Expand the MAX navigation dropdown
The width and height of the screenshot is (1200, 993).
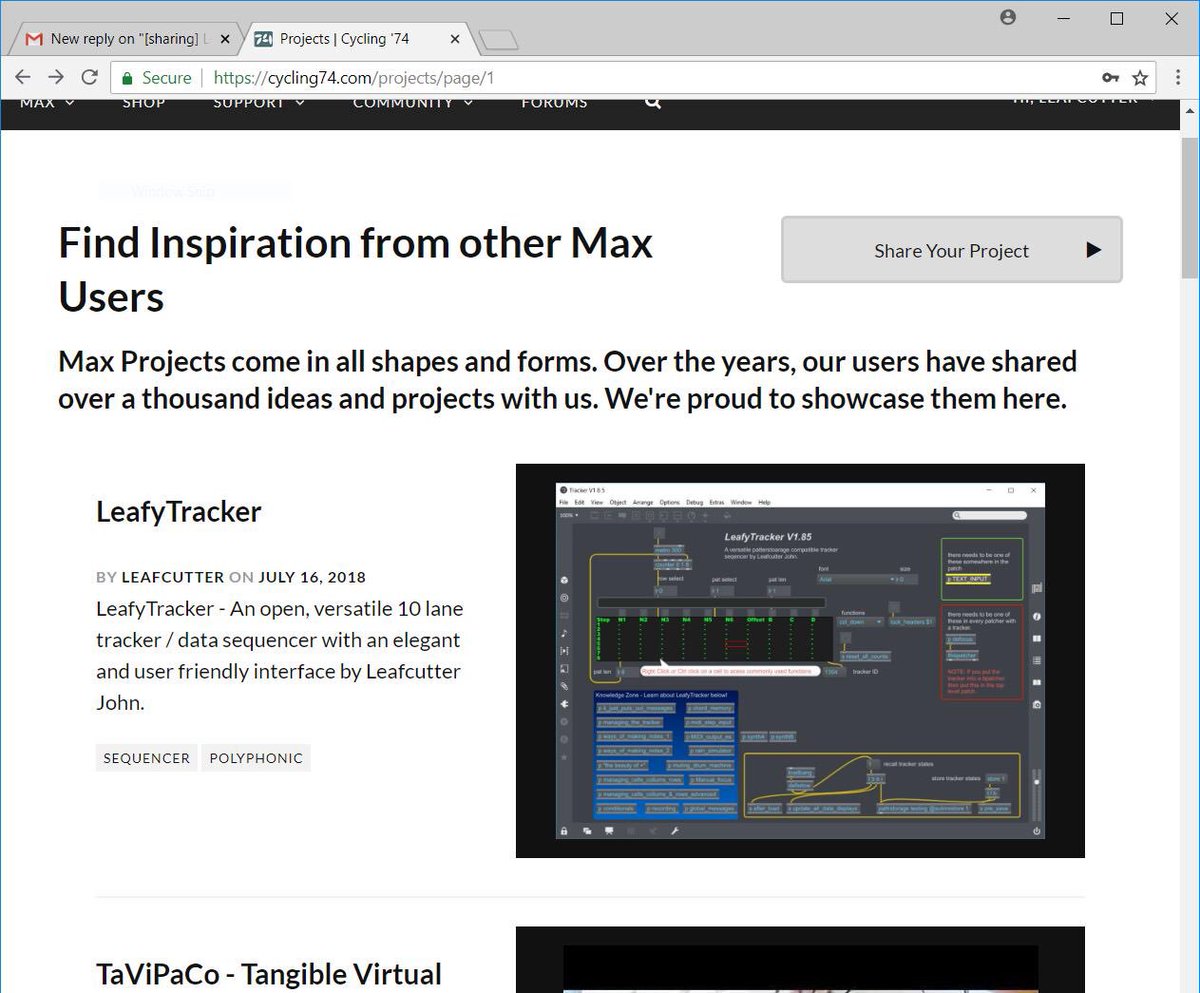coord(48,103)
